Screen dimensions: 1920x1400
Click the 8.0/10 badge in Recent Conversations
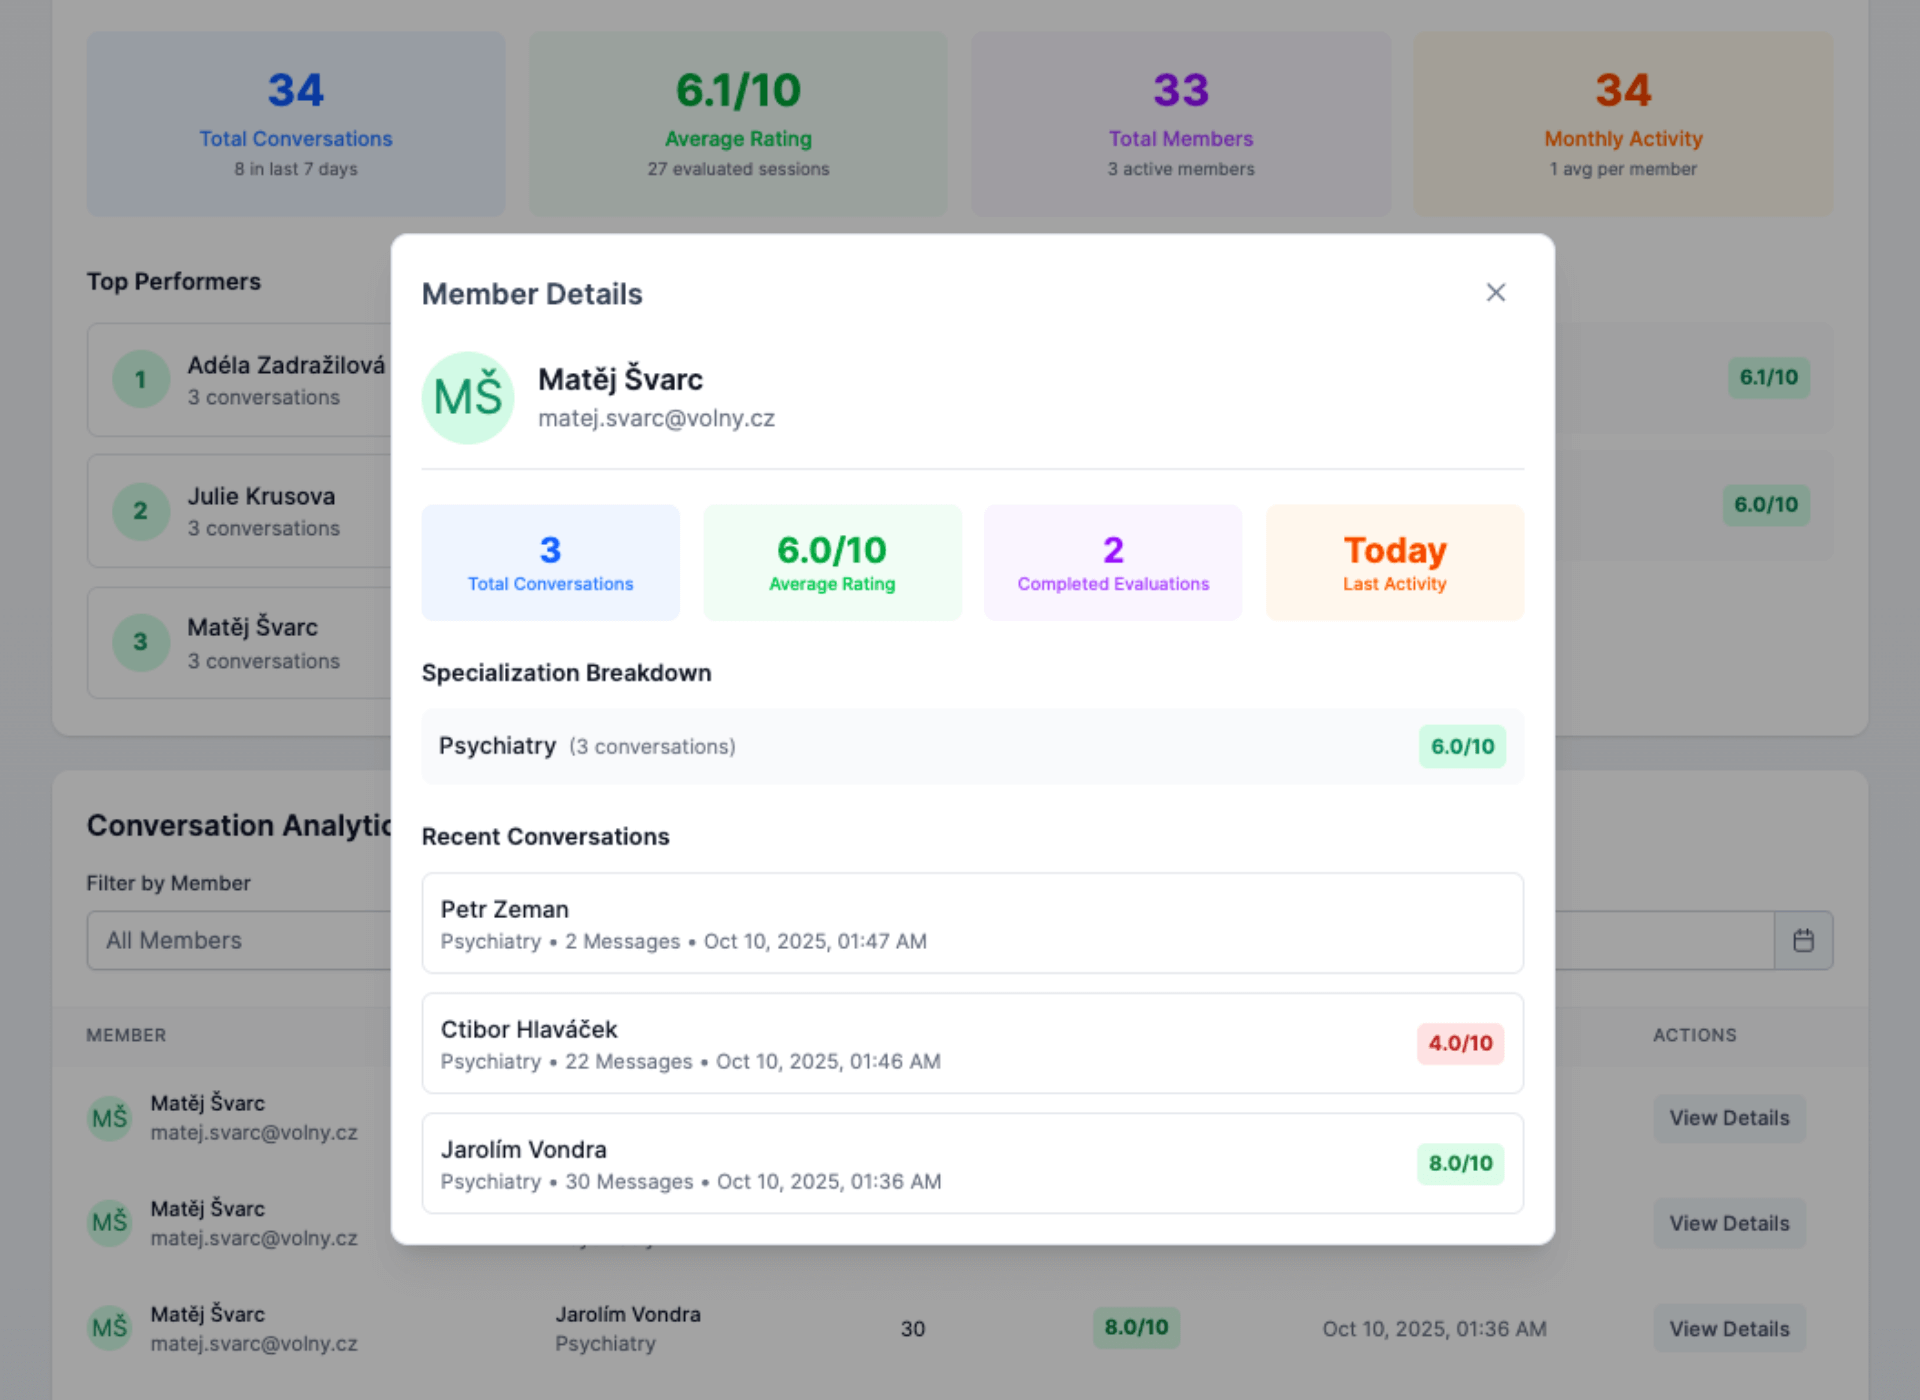(x=1459, y=1163)
